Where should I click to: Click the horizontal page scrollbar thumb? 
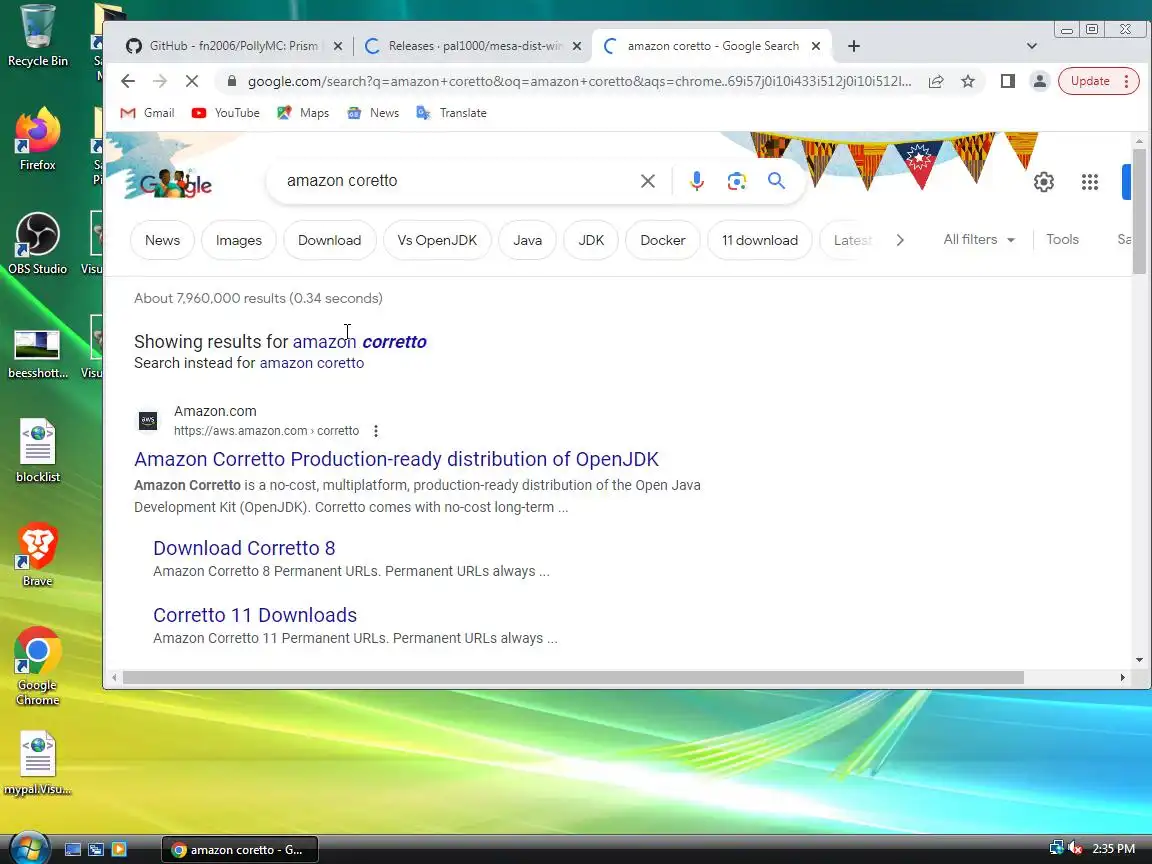pyautogui.click(x=573, y=677)
